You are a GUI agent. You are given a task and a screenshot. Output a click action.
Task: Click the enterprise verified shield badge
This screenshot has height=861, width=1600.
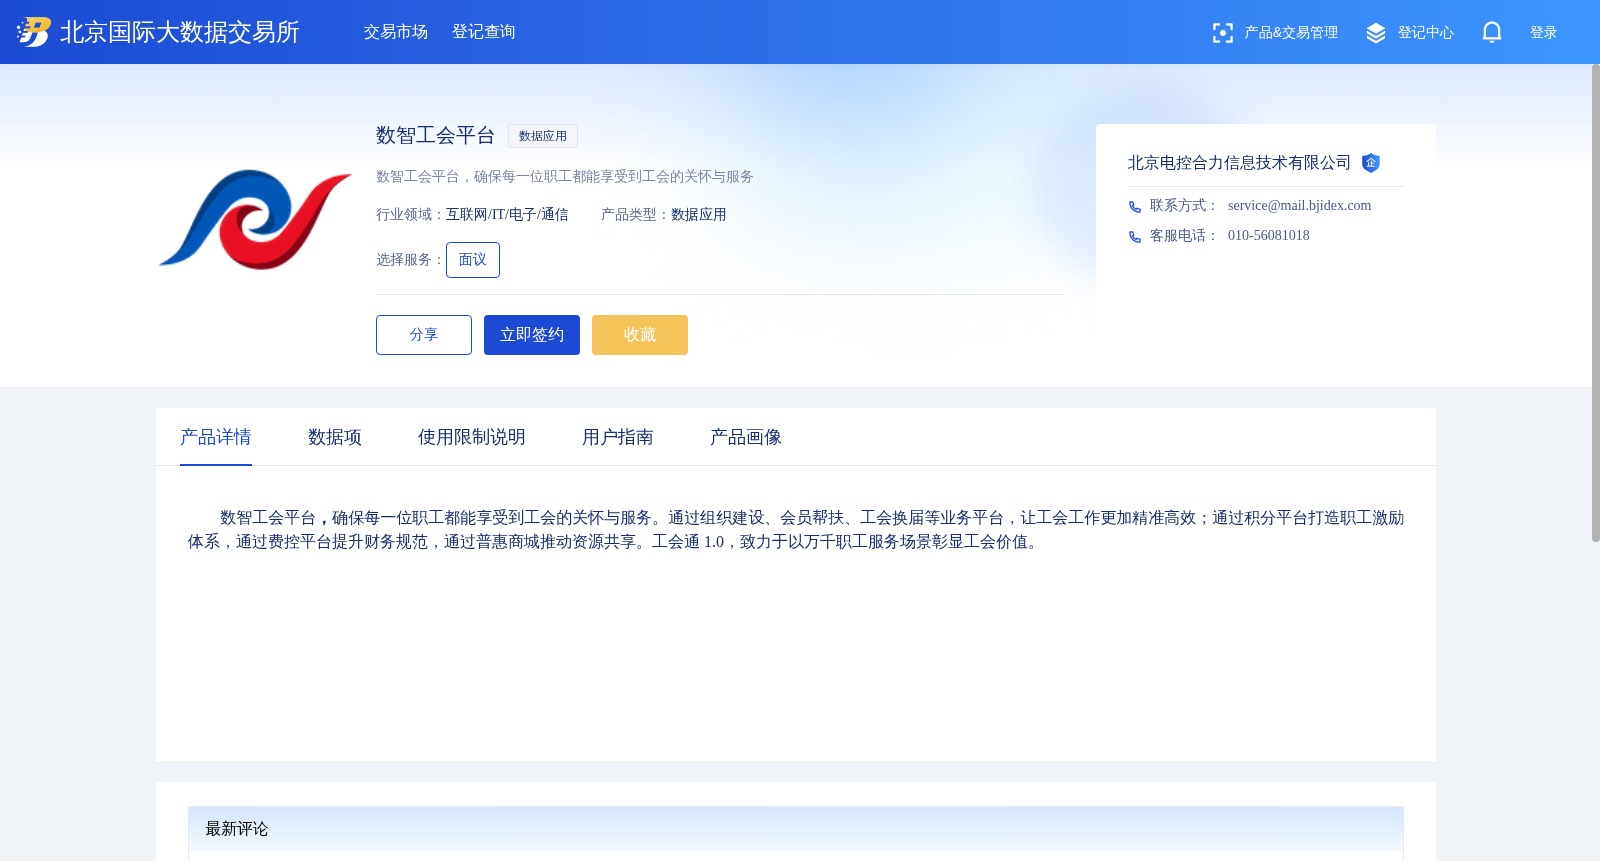[1371, 163]
